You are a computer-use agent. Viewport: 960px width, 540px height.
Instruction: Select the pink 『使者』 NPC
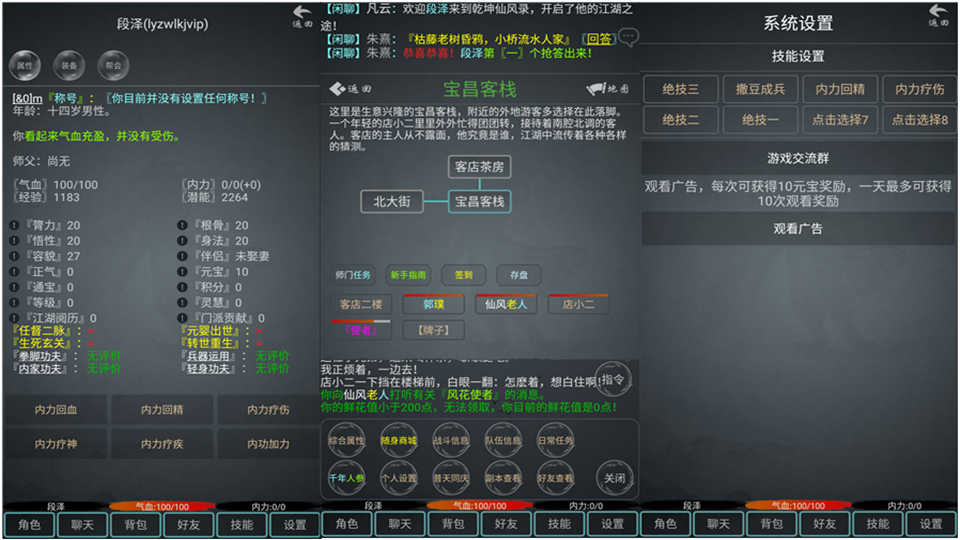tap(361, 331)
